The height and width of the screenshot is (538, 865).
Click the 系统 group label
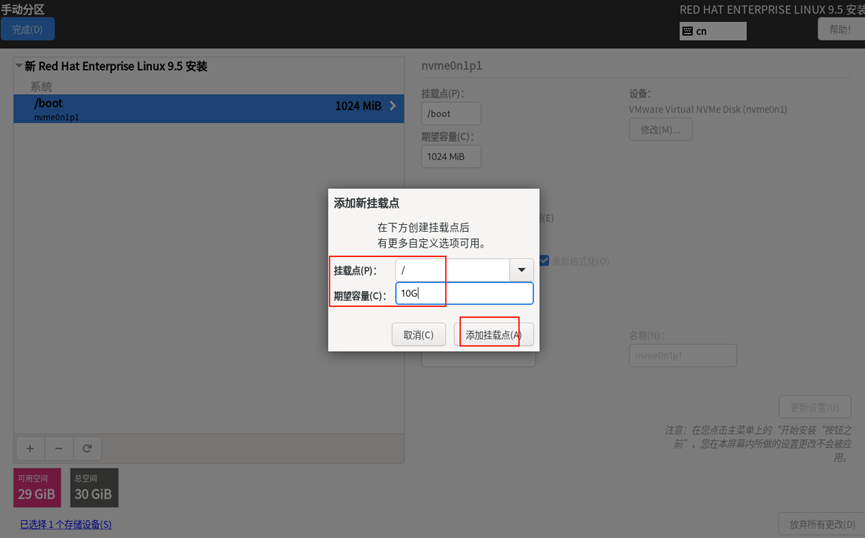[41, 87]
